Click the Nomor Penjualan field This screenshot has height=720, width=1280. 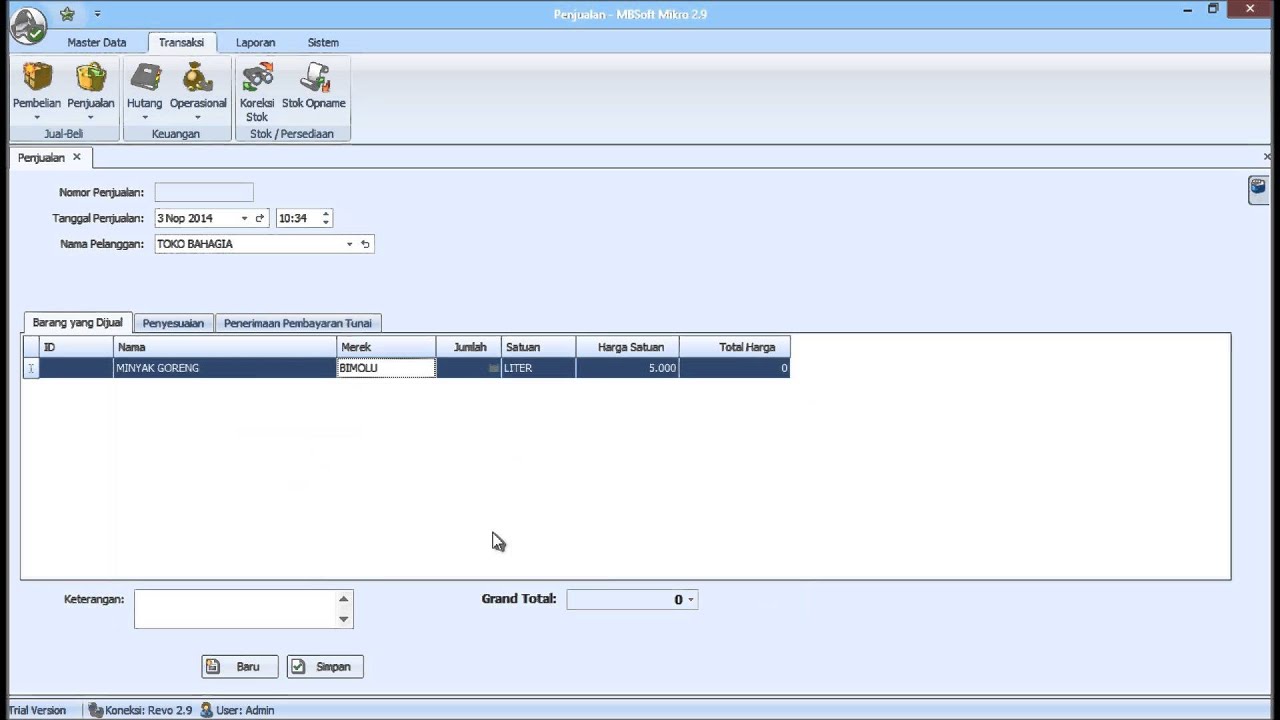[204, 192]
